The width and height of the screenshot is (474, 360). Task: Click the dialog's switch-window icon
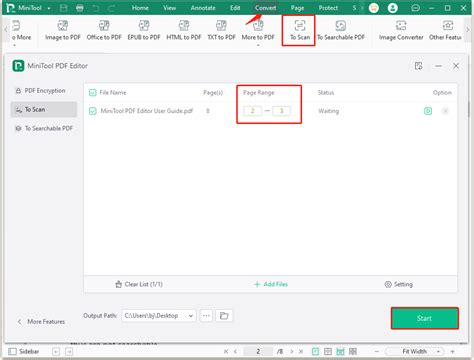(418, 66)
